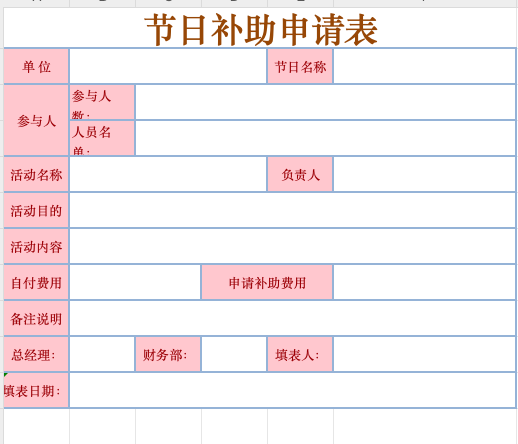Viewport: 518px width, 444px height.
Task: Select the 参与人数 sub-label cell
Action: pyautogui.click(x=102, y=102)
